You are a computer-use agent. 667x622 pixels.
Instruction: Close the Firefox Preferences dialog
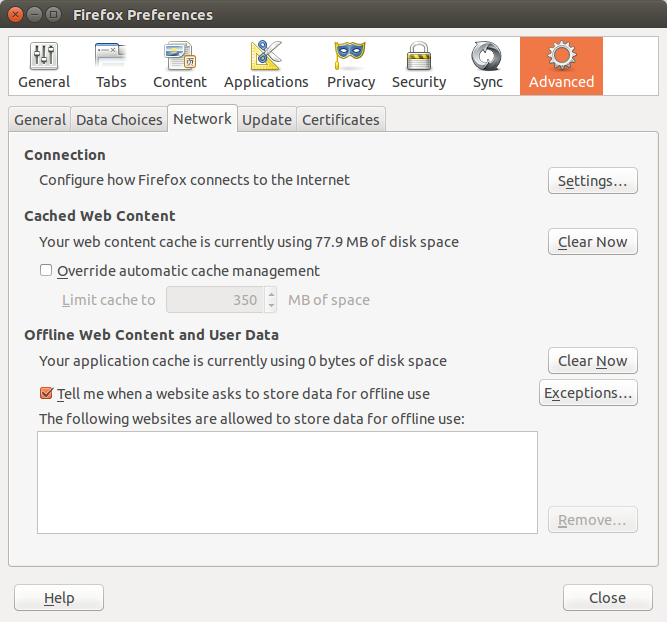point(607,598)
